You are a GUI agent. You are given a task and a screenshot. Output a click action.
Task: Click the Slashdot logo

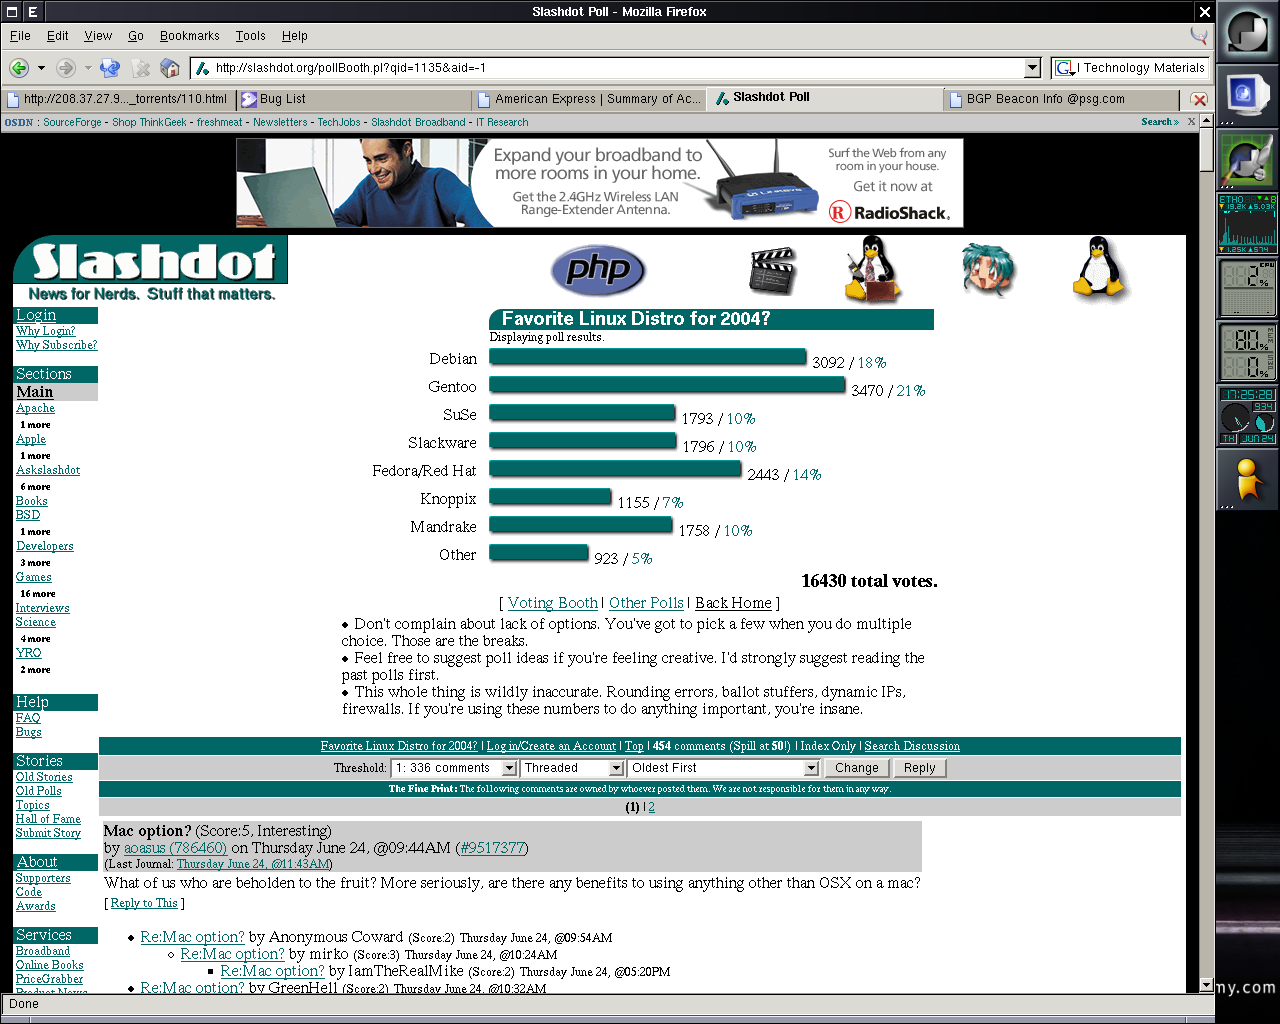tap(150, 269)
